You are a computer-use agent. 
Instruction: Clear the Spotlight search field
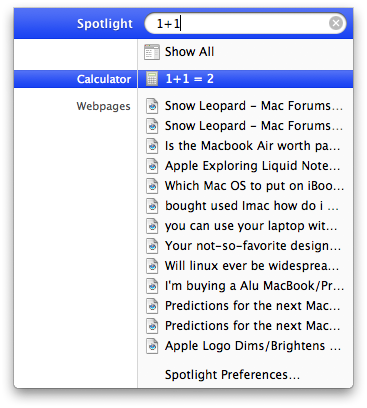click(336, 23)
